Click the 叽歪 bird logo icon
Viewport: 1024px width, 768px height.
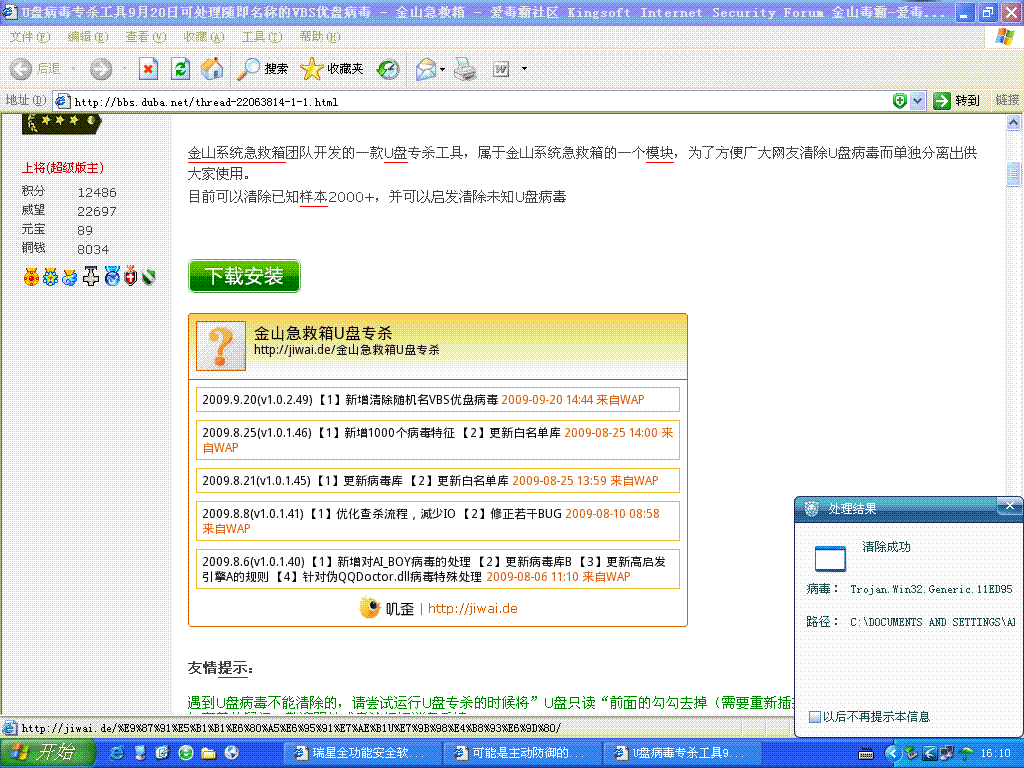[370, 608]
